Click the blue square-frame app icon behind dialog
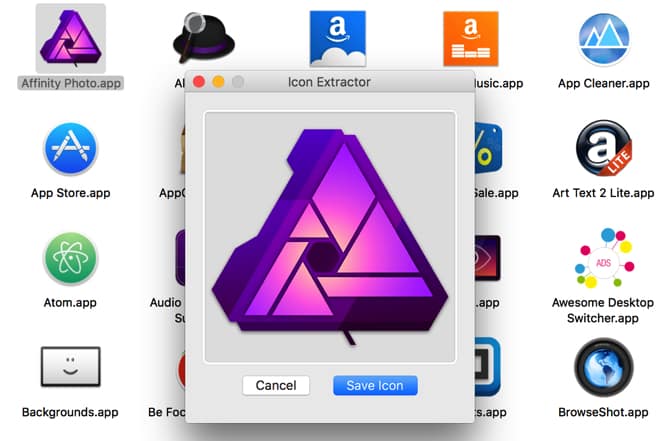The image size is (660, 441). pyautogui.click(x=487, y=367)
